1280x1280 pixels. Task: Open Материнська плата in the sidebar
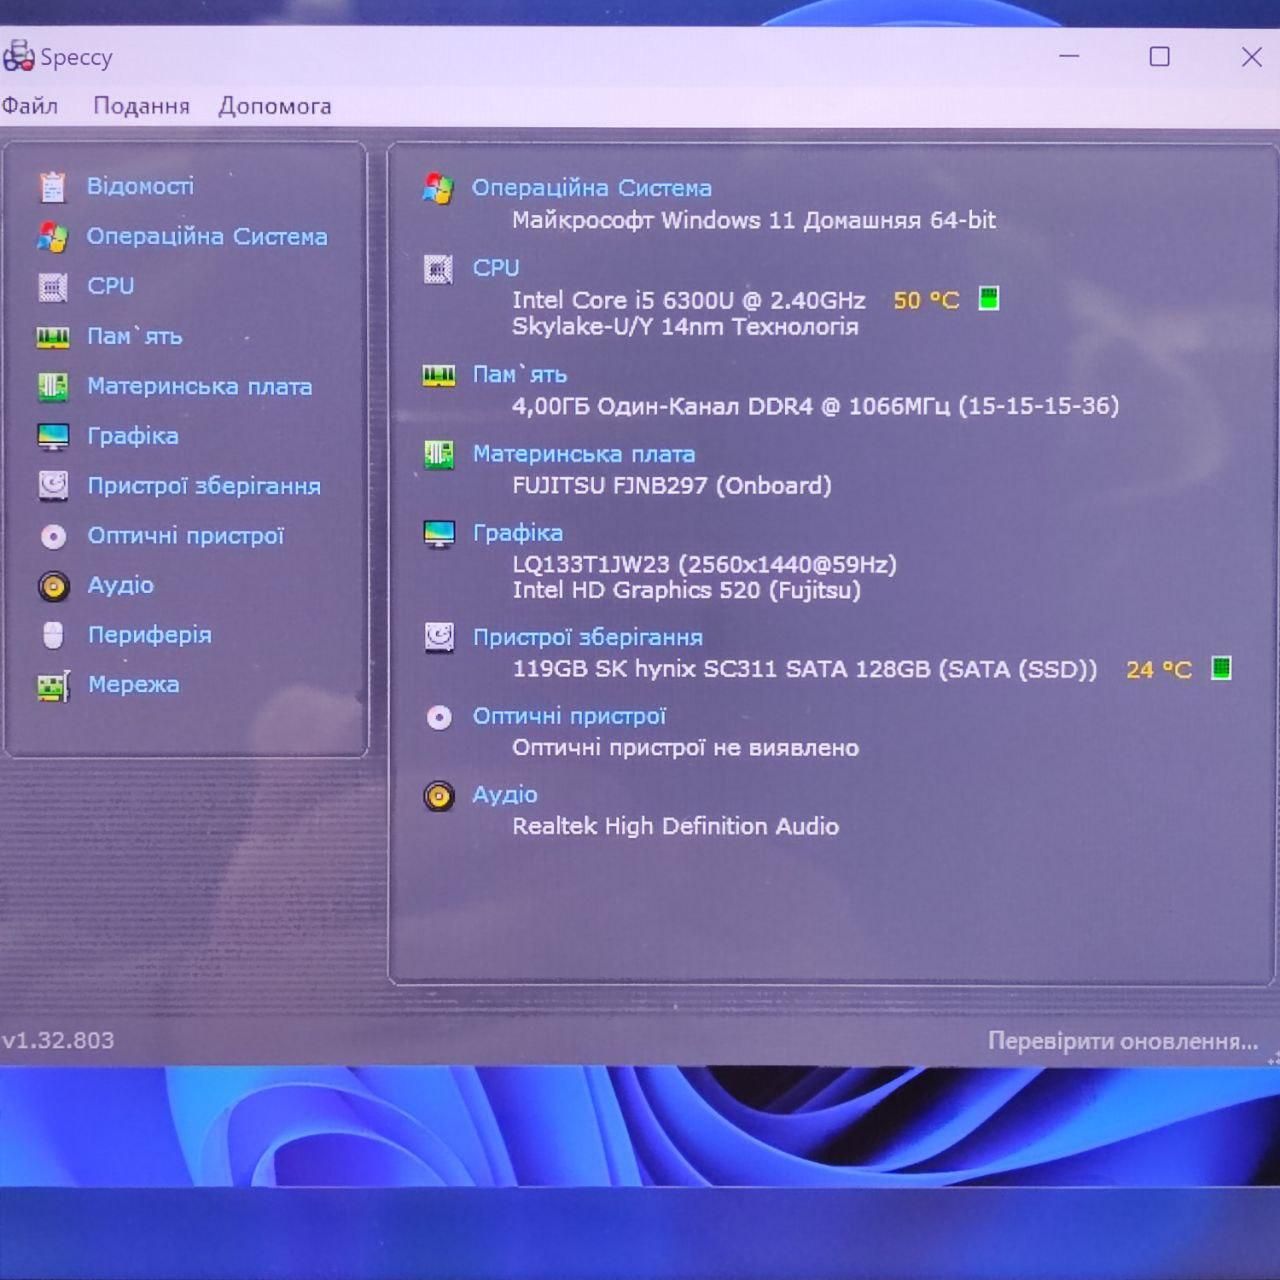click(199, 386)
